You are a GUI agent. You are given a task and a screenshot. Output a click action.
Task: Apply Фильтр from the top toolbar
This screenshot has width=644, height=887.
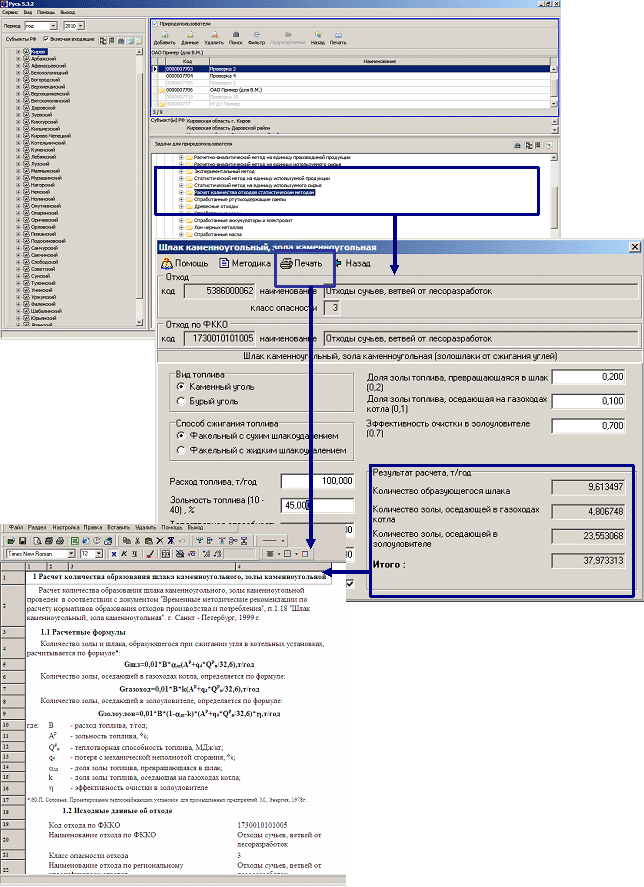(x=256, y=39)
